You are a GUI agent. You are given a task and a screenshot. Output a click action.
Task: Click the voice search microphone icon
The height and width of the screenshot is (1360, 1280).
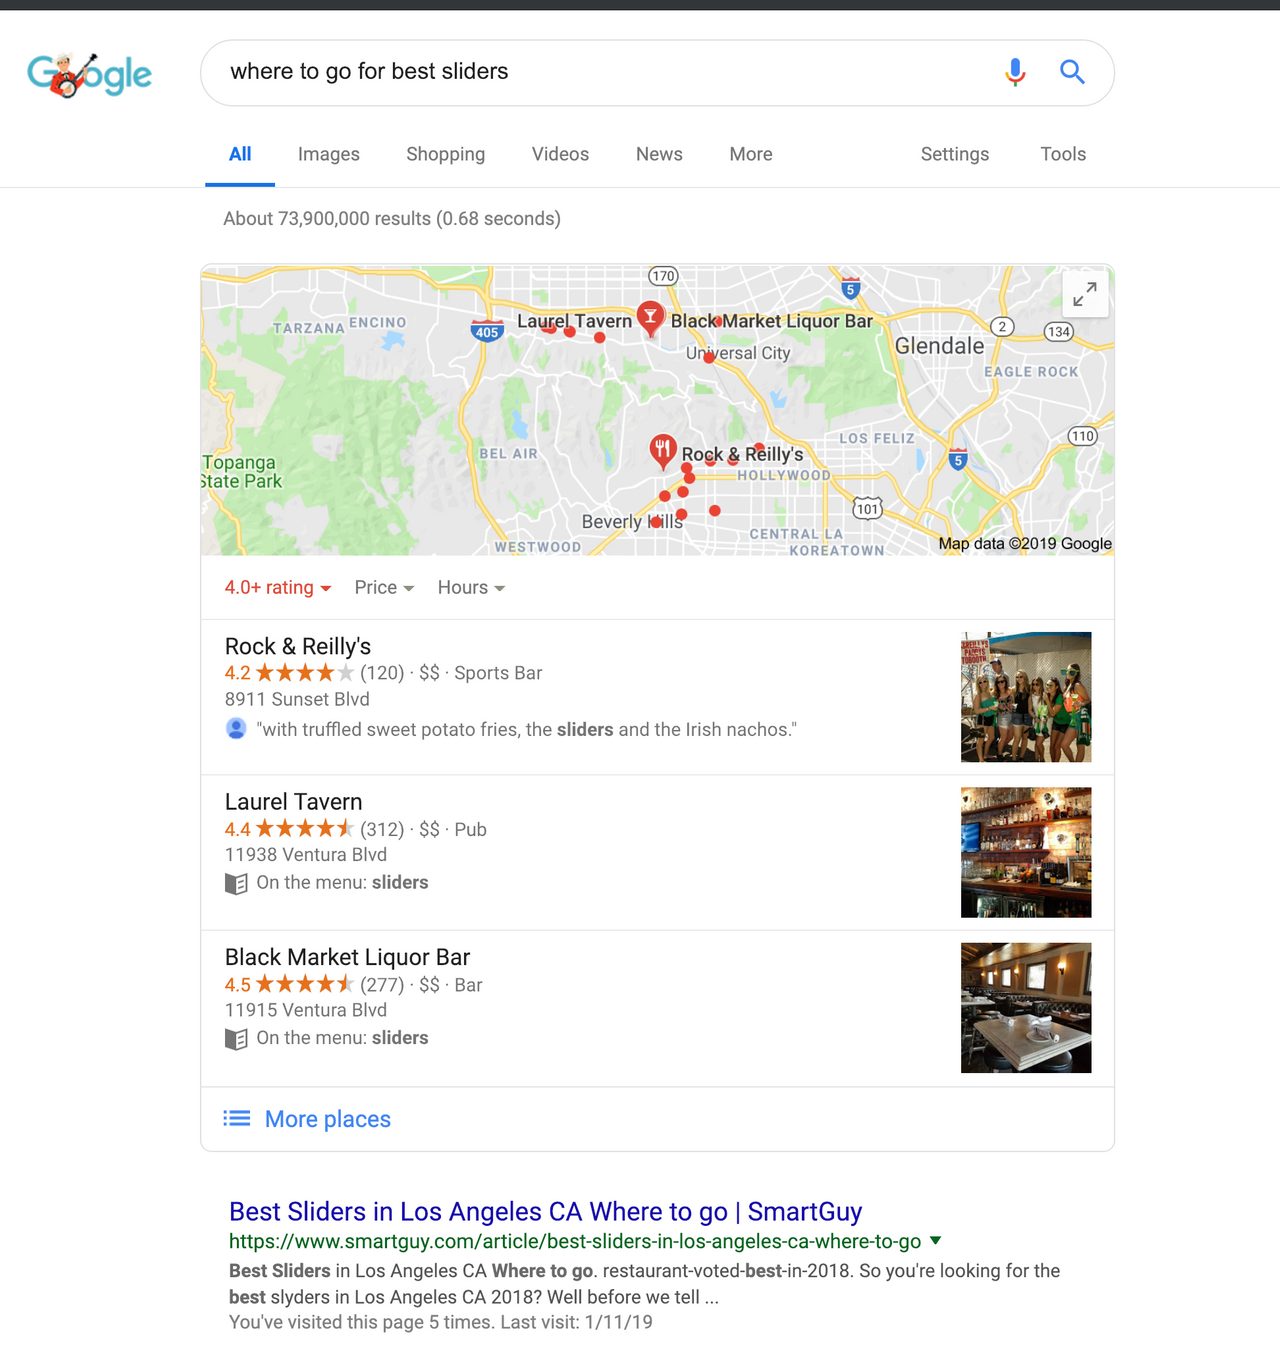tap(1015, 72)
